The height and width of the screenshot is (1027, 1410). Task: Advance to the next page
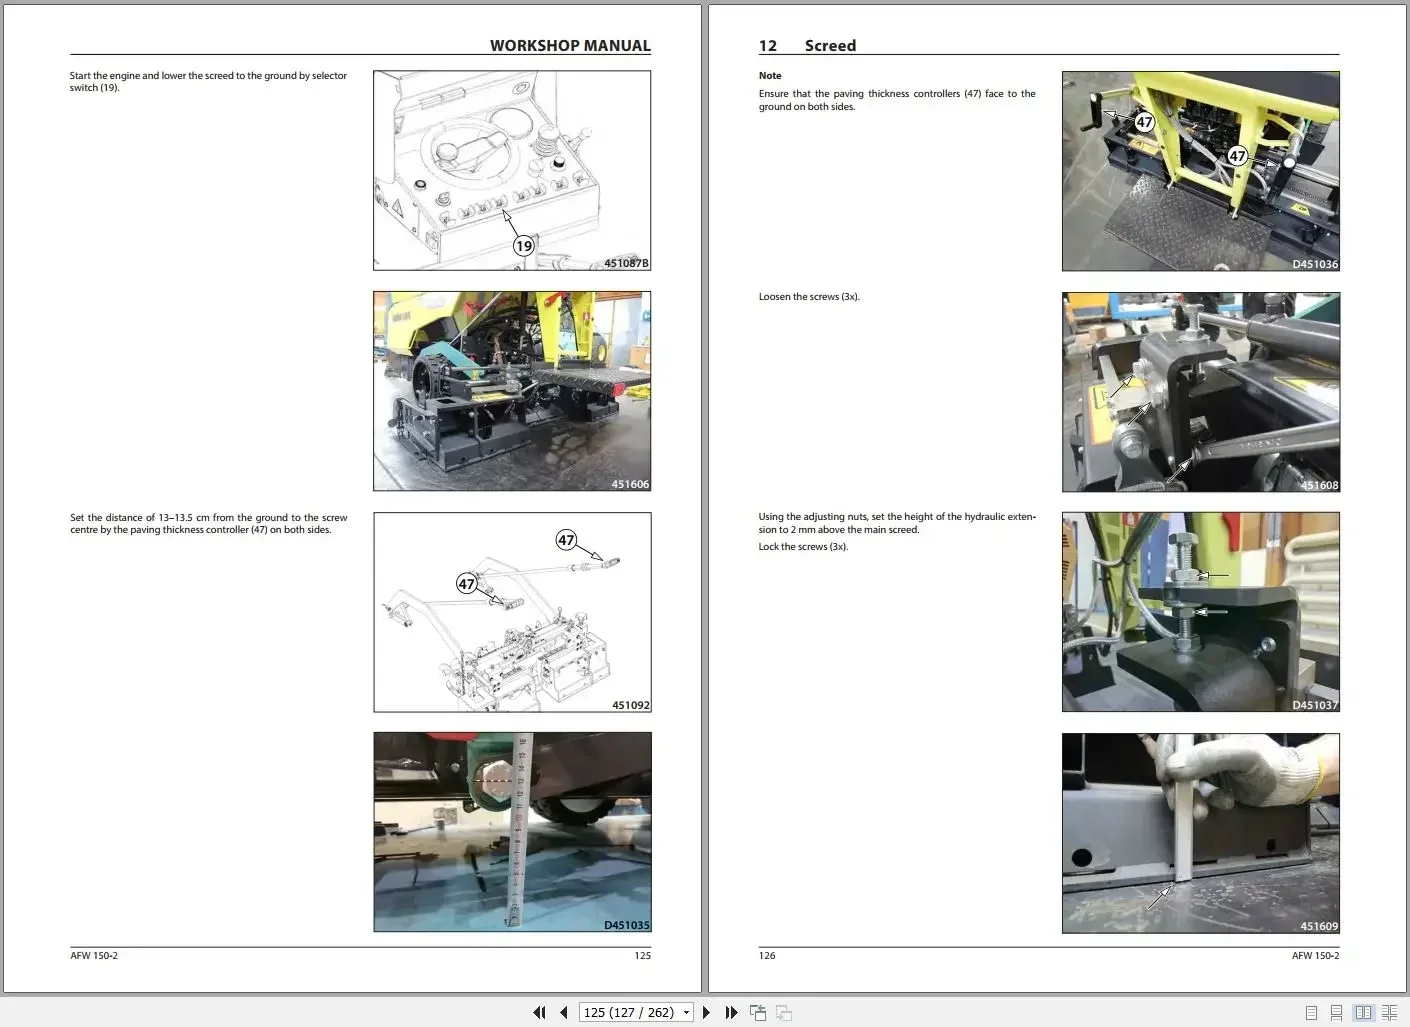point(706,1012)
